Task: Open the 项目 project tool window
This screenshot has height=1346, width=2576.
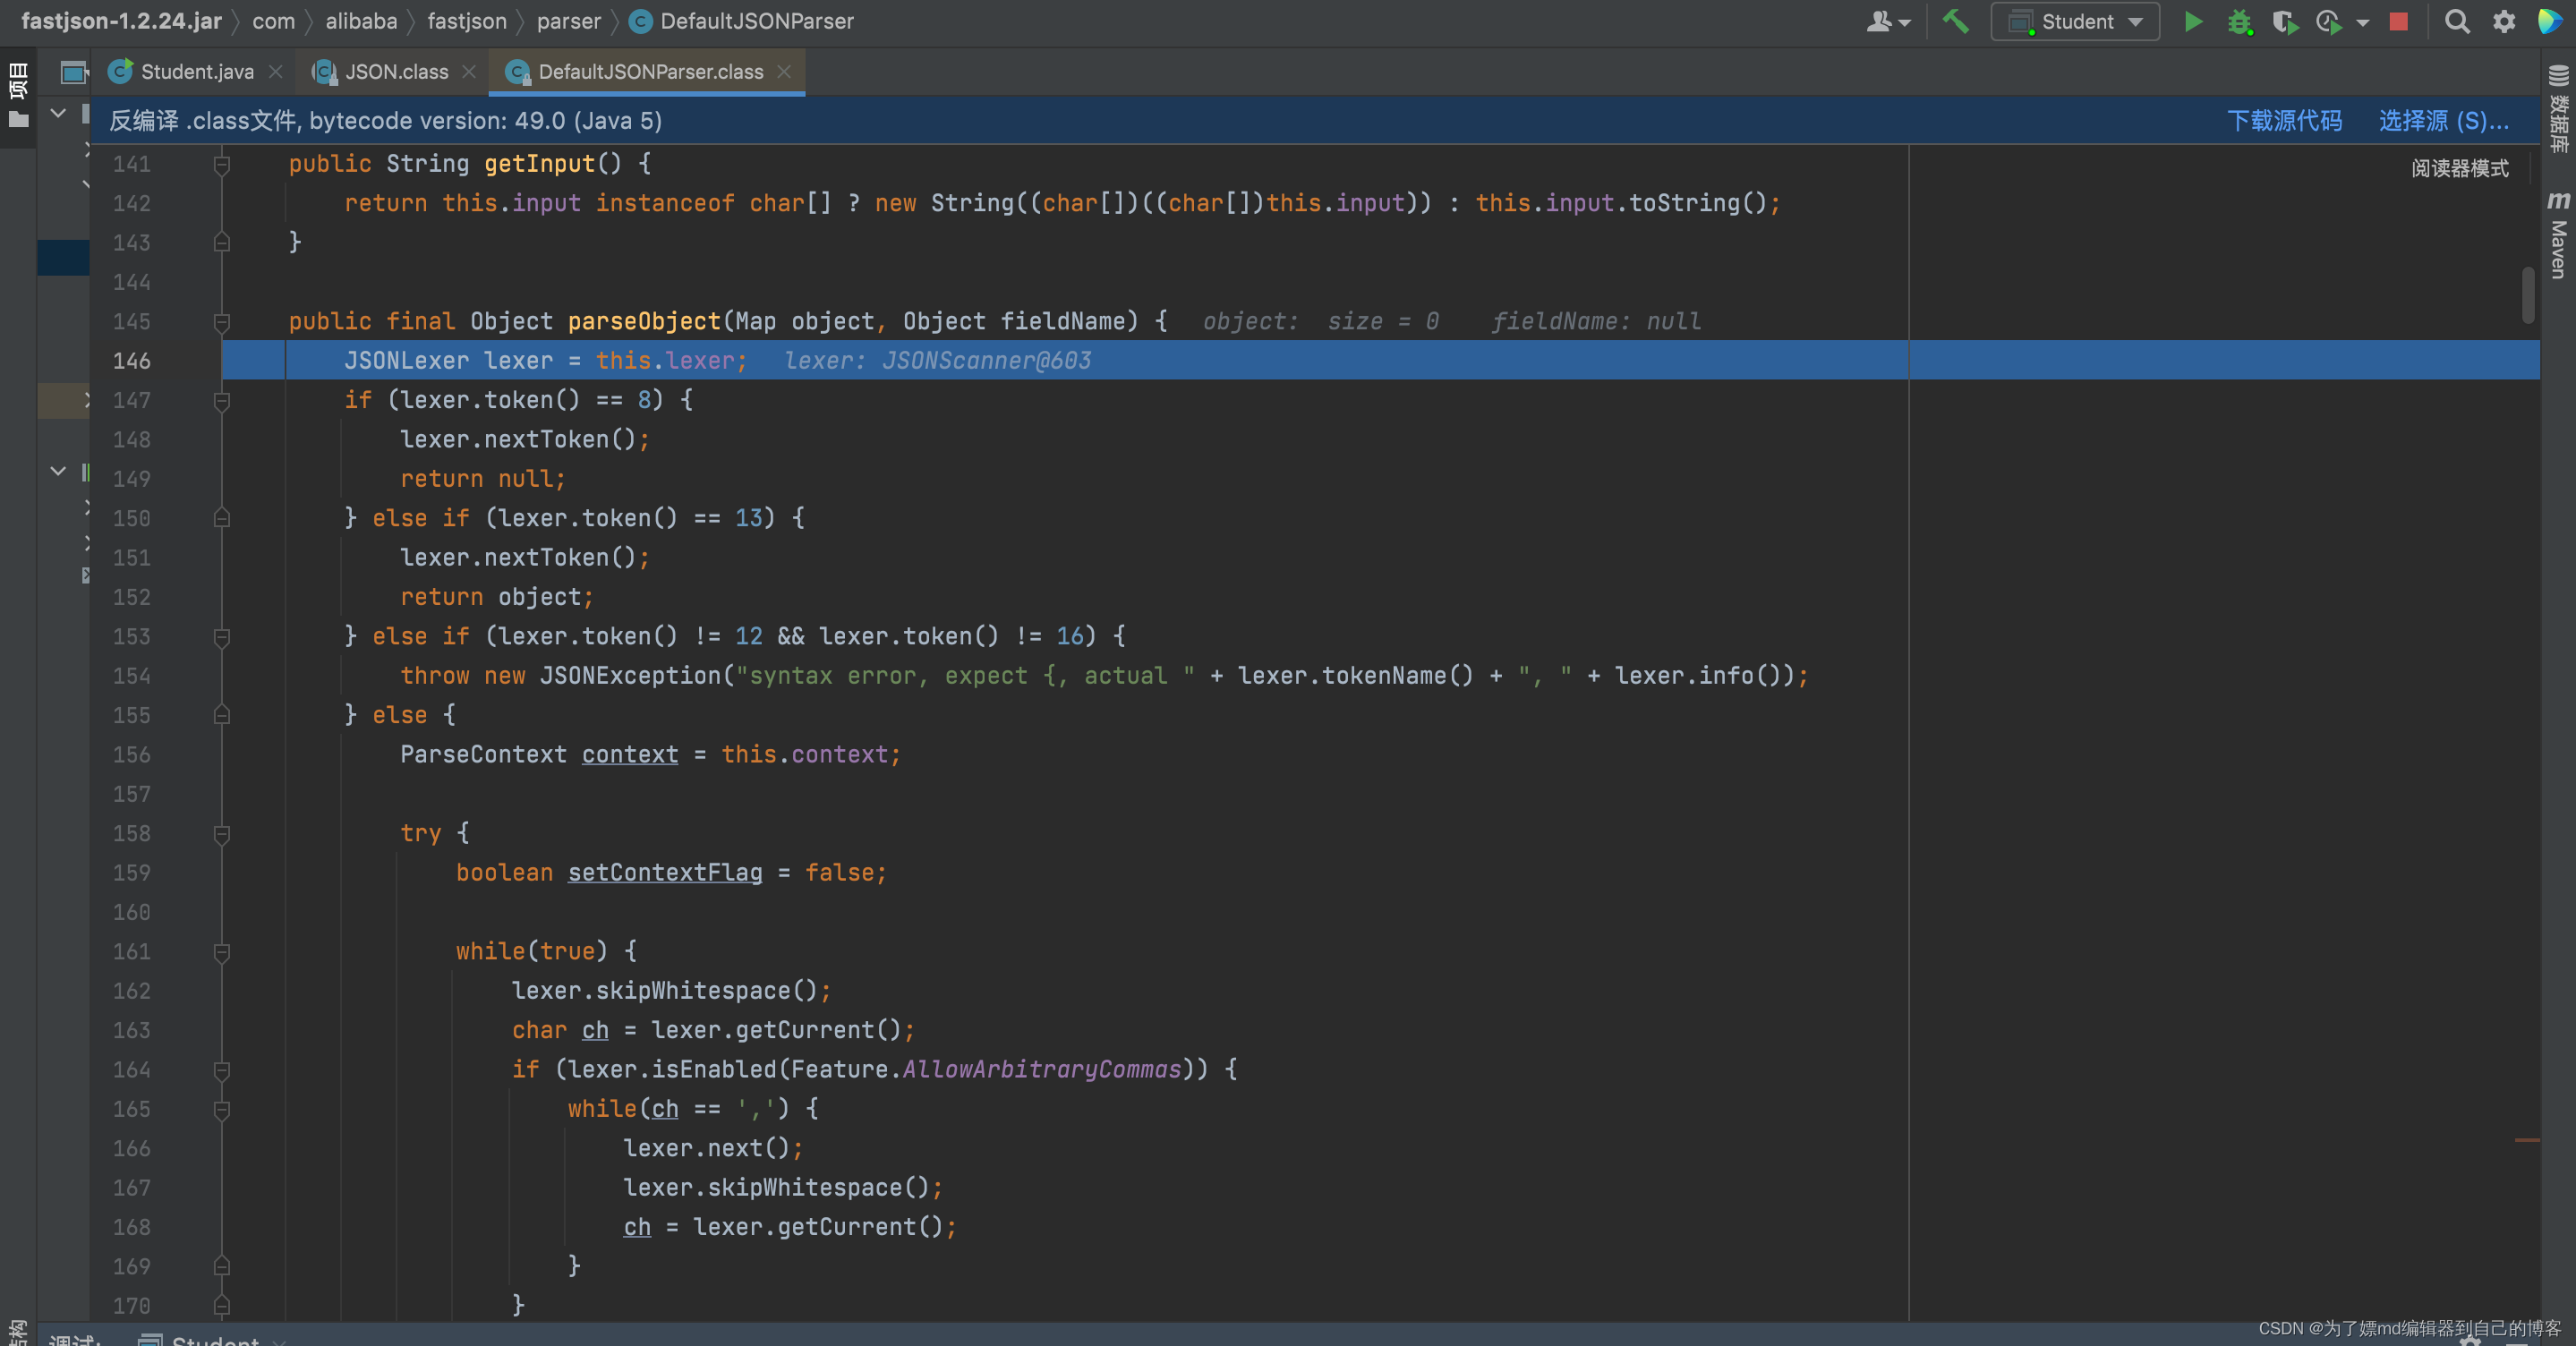Action: (x=18, y=95)
